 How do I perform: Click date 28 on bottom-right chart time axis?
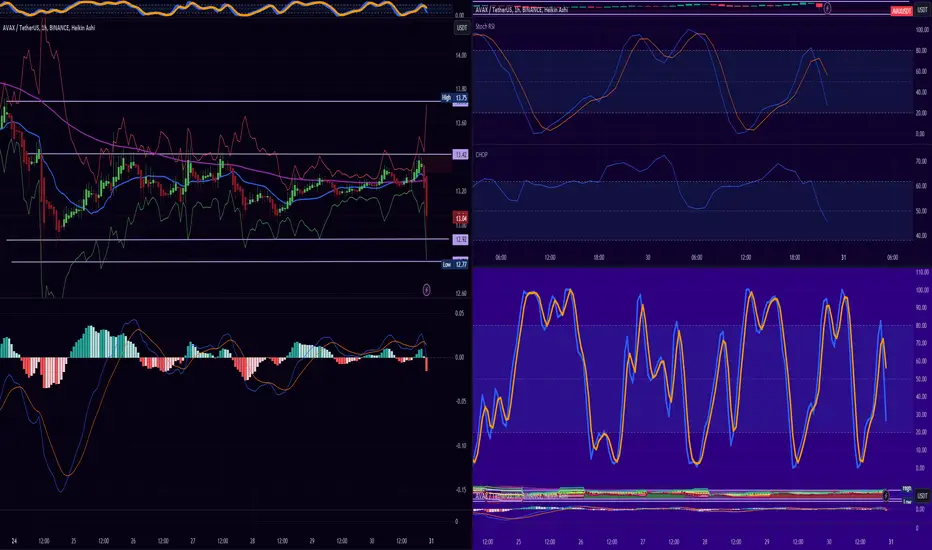pyautogui.click(x=705, y=542)
